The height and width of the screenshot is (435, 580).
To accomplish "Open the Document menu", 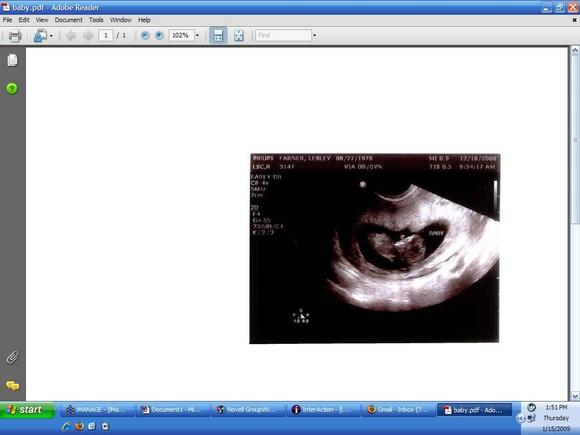I will [68, 20].
